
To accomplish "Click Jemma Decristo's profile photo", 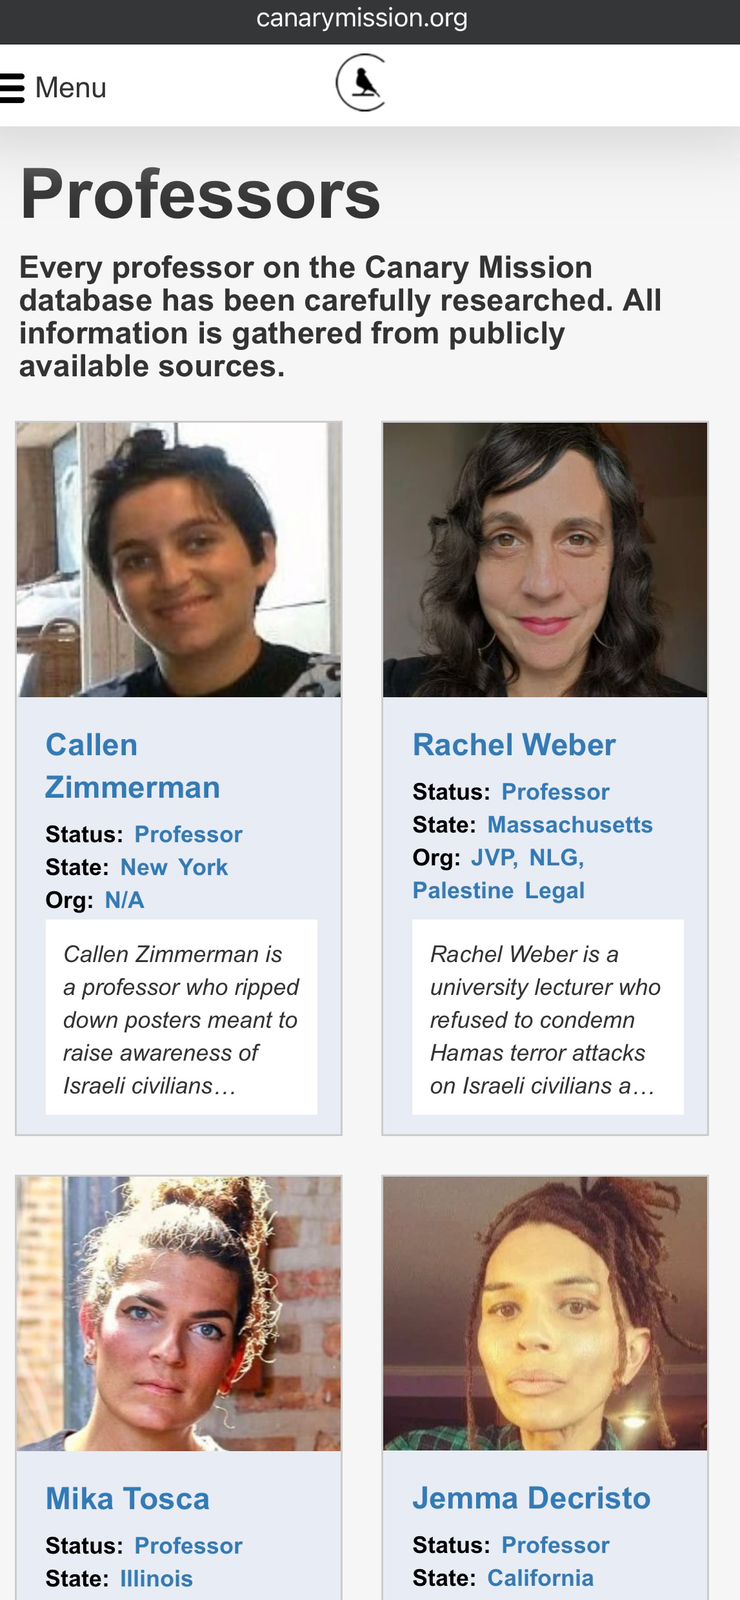I will (x=545, y=1313).
